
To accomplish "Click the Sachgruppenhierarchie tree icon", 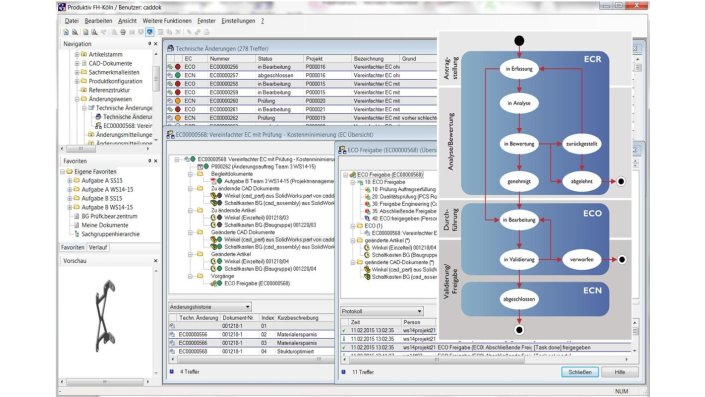I will coord(76,234).
